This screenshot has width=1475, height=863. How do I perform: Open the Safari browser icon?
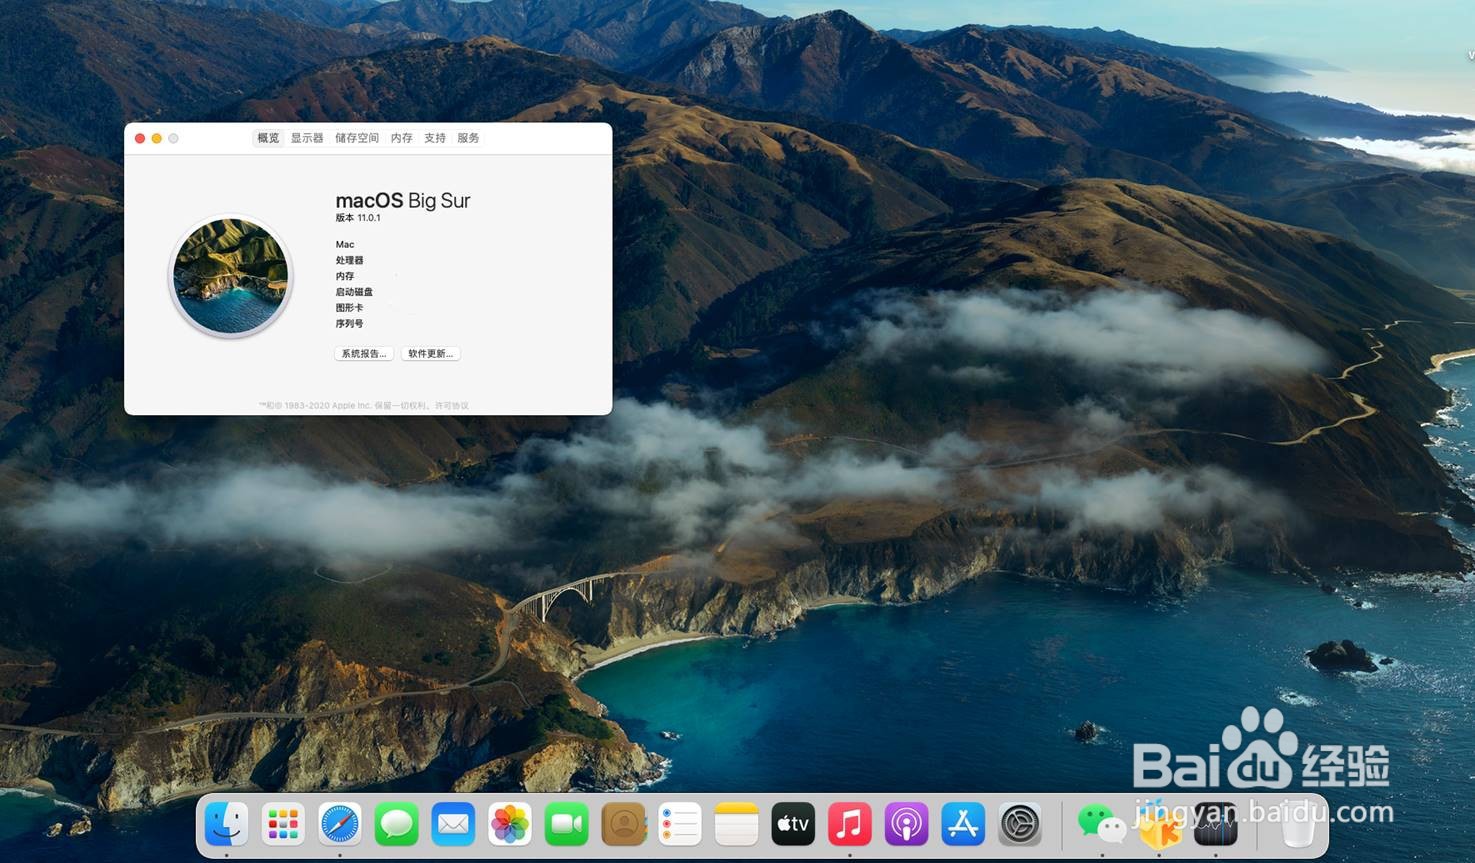pyautogui.click(x=340, y=824)
